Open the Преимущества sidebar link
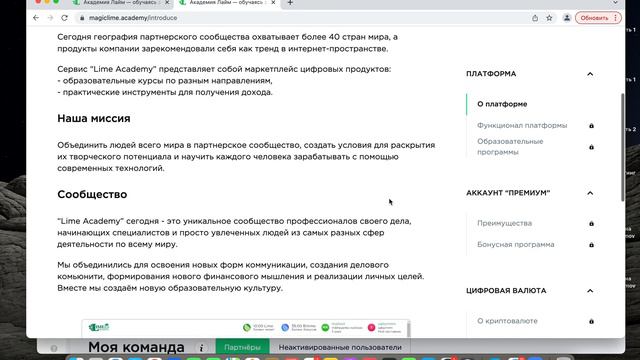640x360 pixels. point(504,223)
